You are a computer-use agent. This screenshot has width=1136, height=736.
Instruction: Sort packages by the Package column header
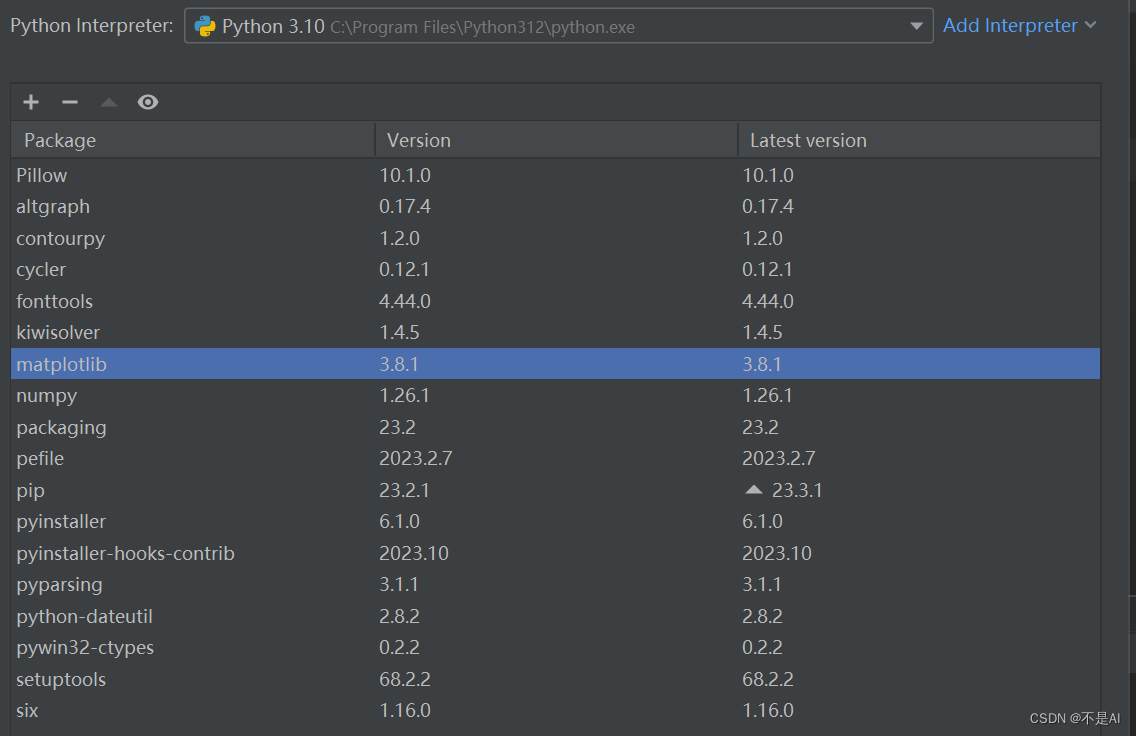point(60,140)
